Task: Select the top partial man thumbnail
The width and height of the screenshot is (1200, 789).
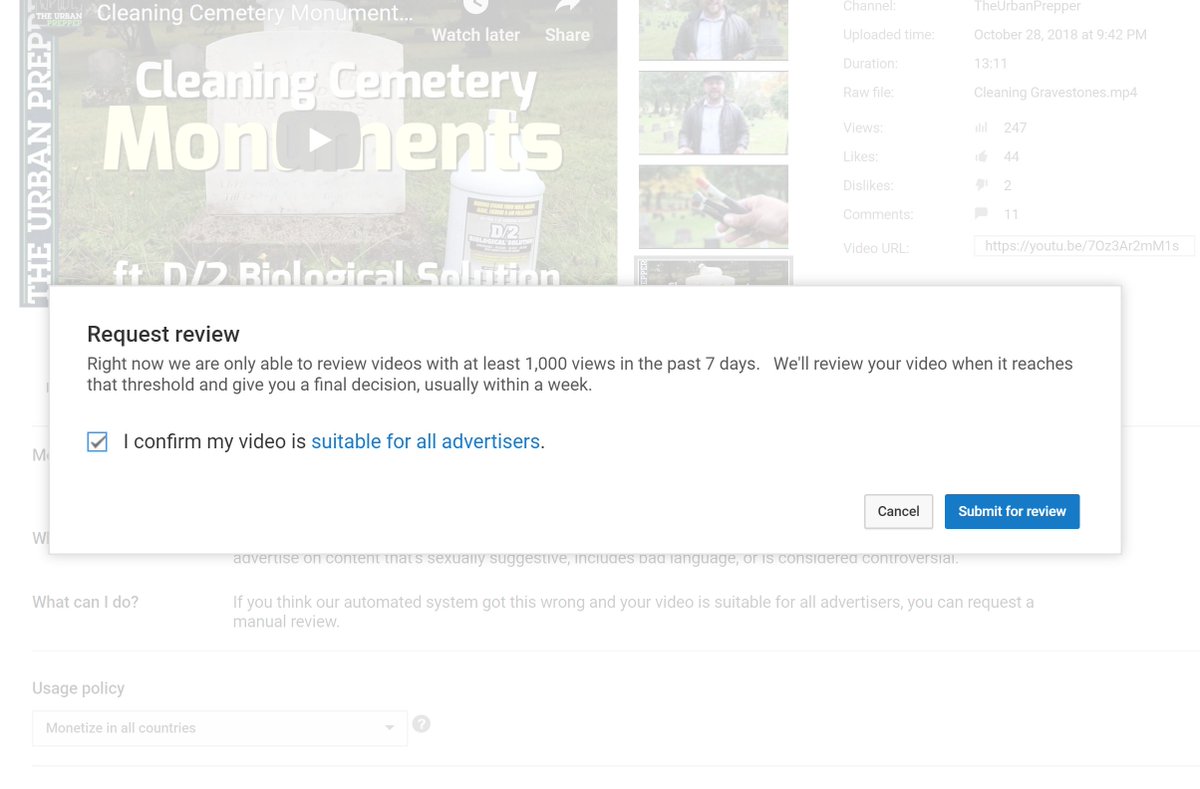Action: pos(713,29)
